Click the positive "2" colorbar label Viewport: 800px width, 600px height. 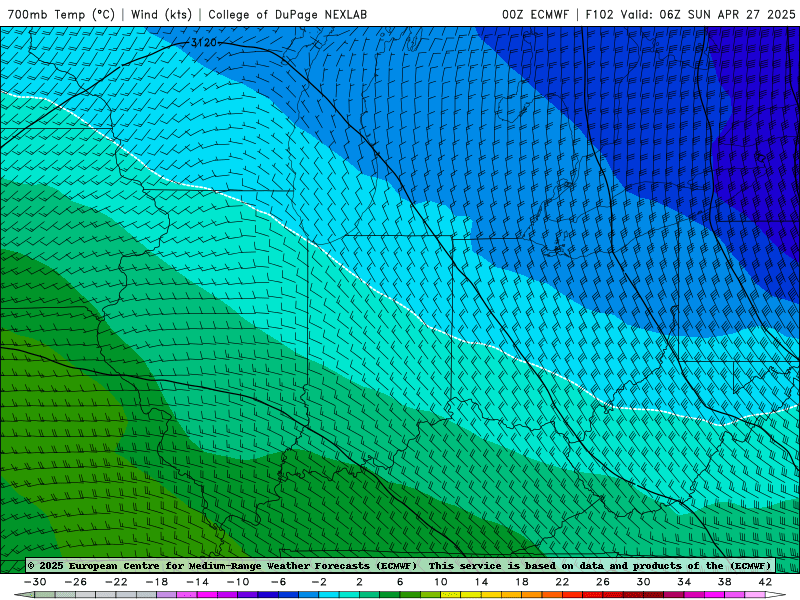coord(359,582)
